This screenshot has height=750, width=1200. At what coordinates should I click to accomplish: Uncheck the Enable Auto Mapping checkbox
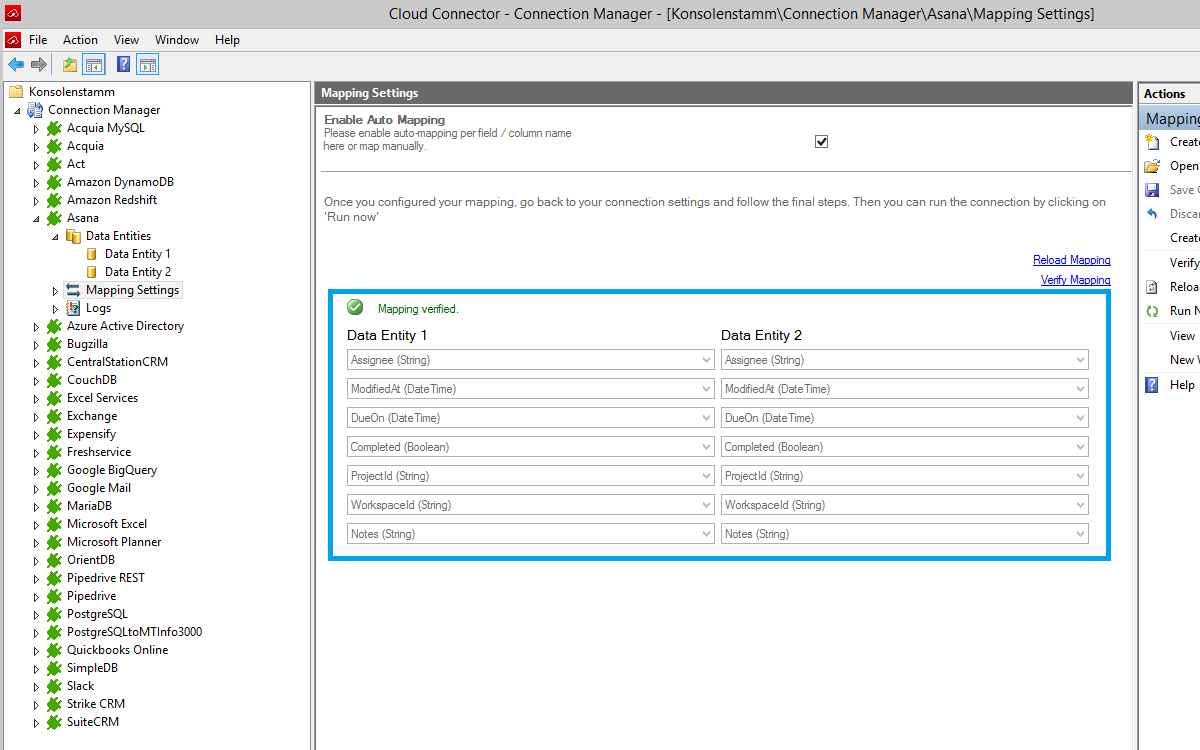821,142
